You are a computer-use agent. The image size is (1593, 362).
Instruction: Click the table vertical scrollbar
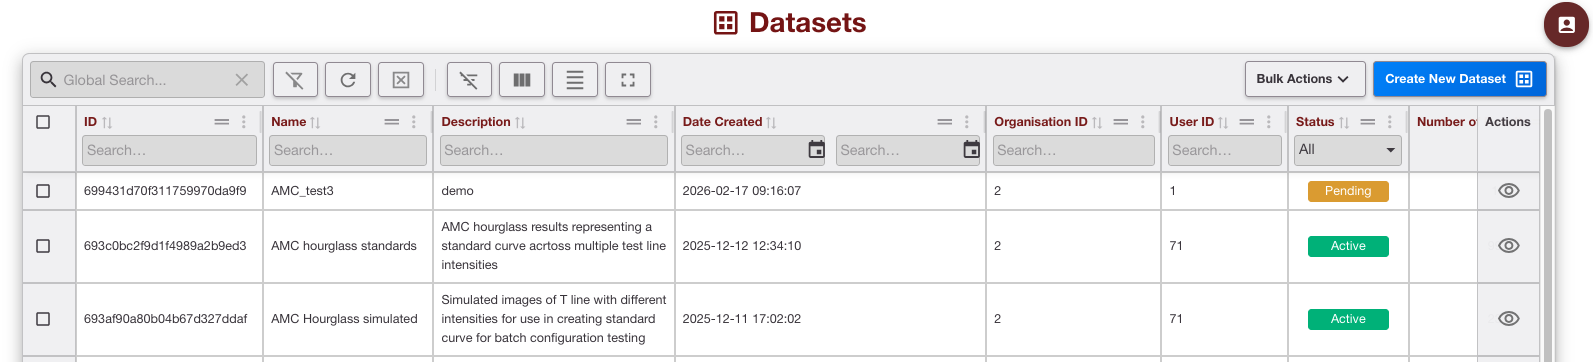[1548, 234]
